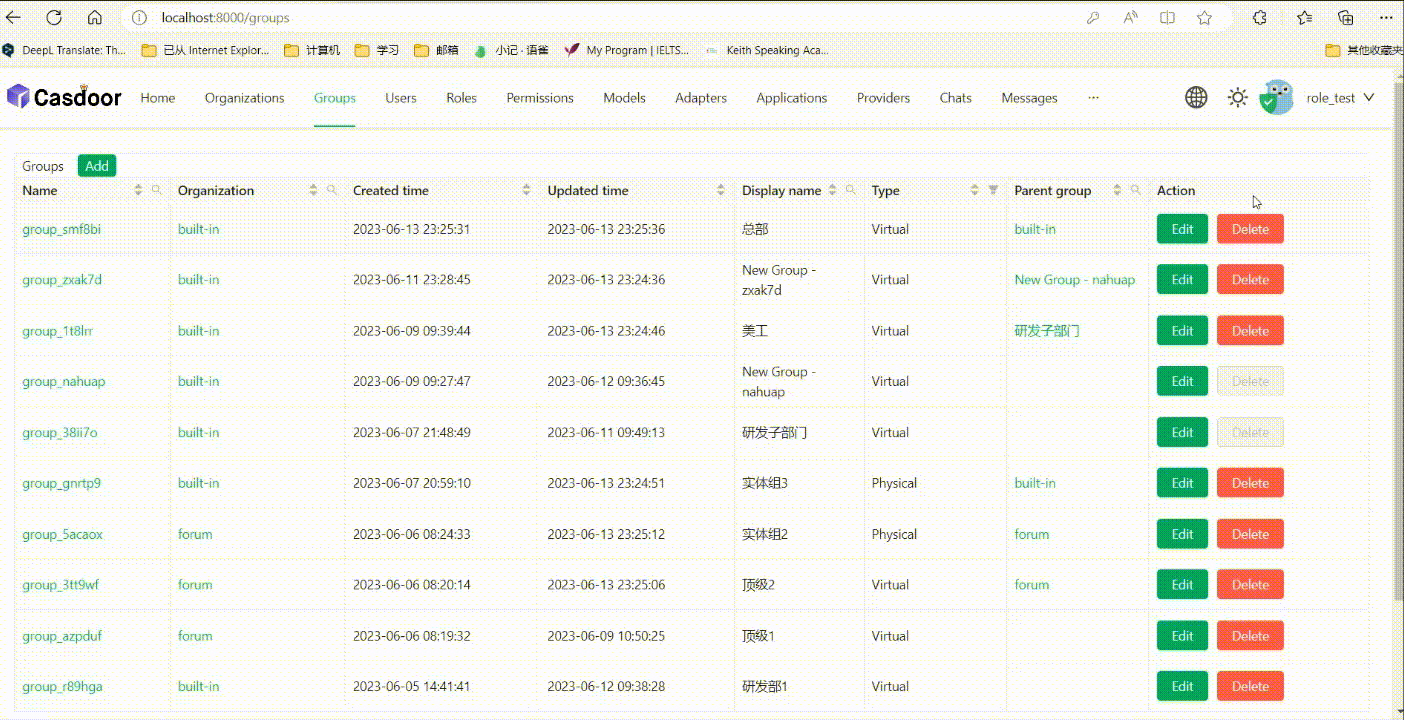Switch to the Users page

tap(400, 97)
